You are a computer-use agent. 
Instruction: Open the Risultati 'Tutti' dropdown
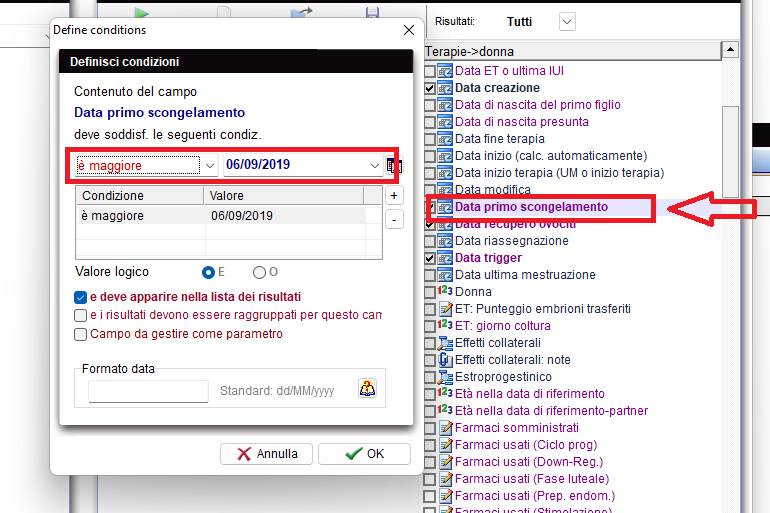tap(567, 22)
